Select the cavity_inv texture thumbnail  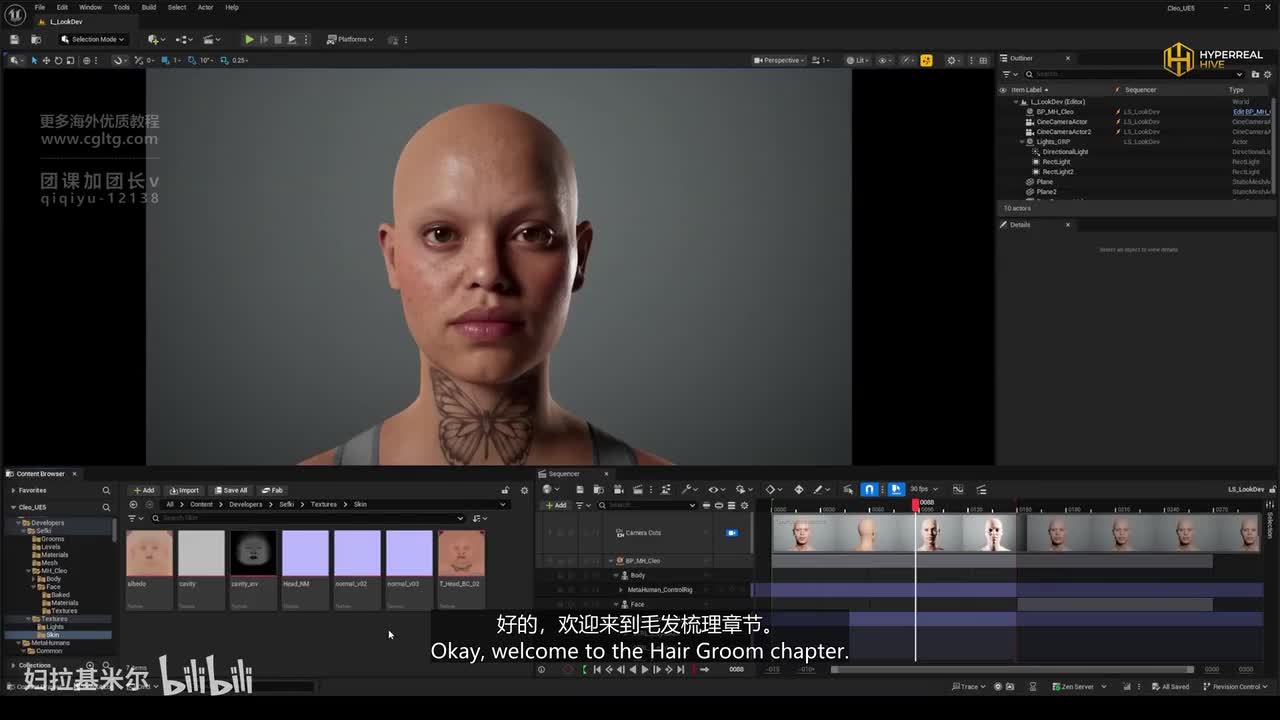click(x=253, y=553)
